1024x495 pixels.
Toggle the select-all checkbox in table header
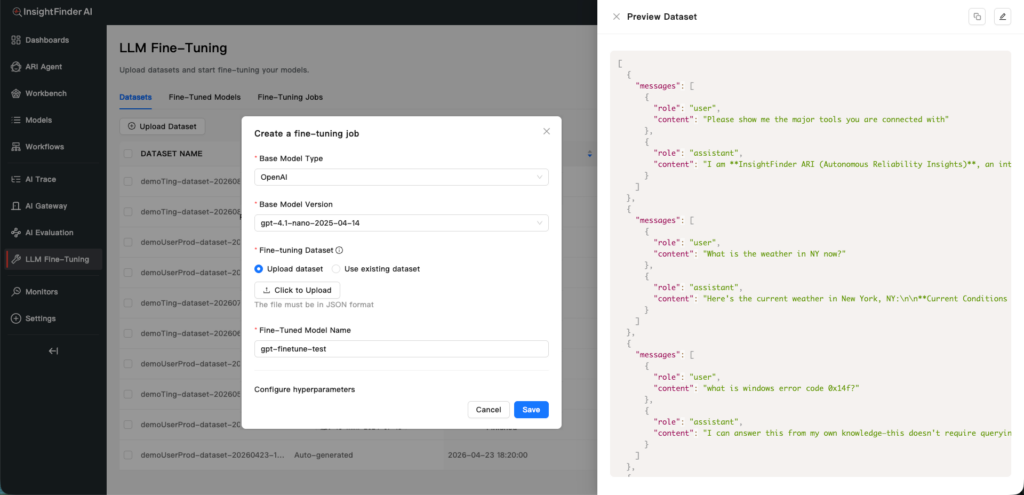[128, 153]
